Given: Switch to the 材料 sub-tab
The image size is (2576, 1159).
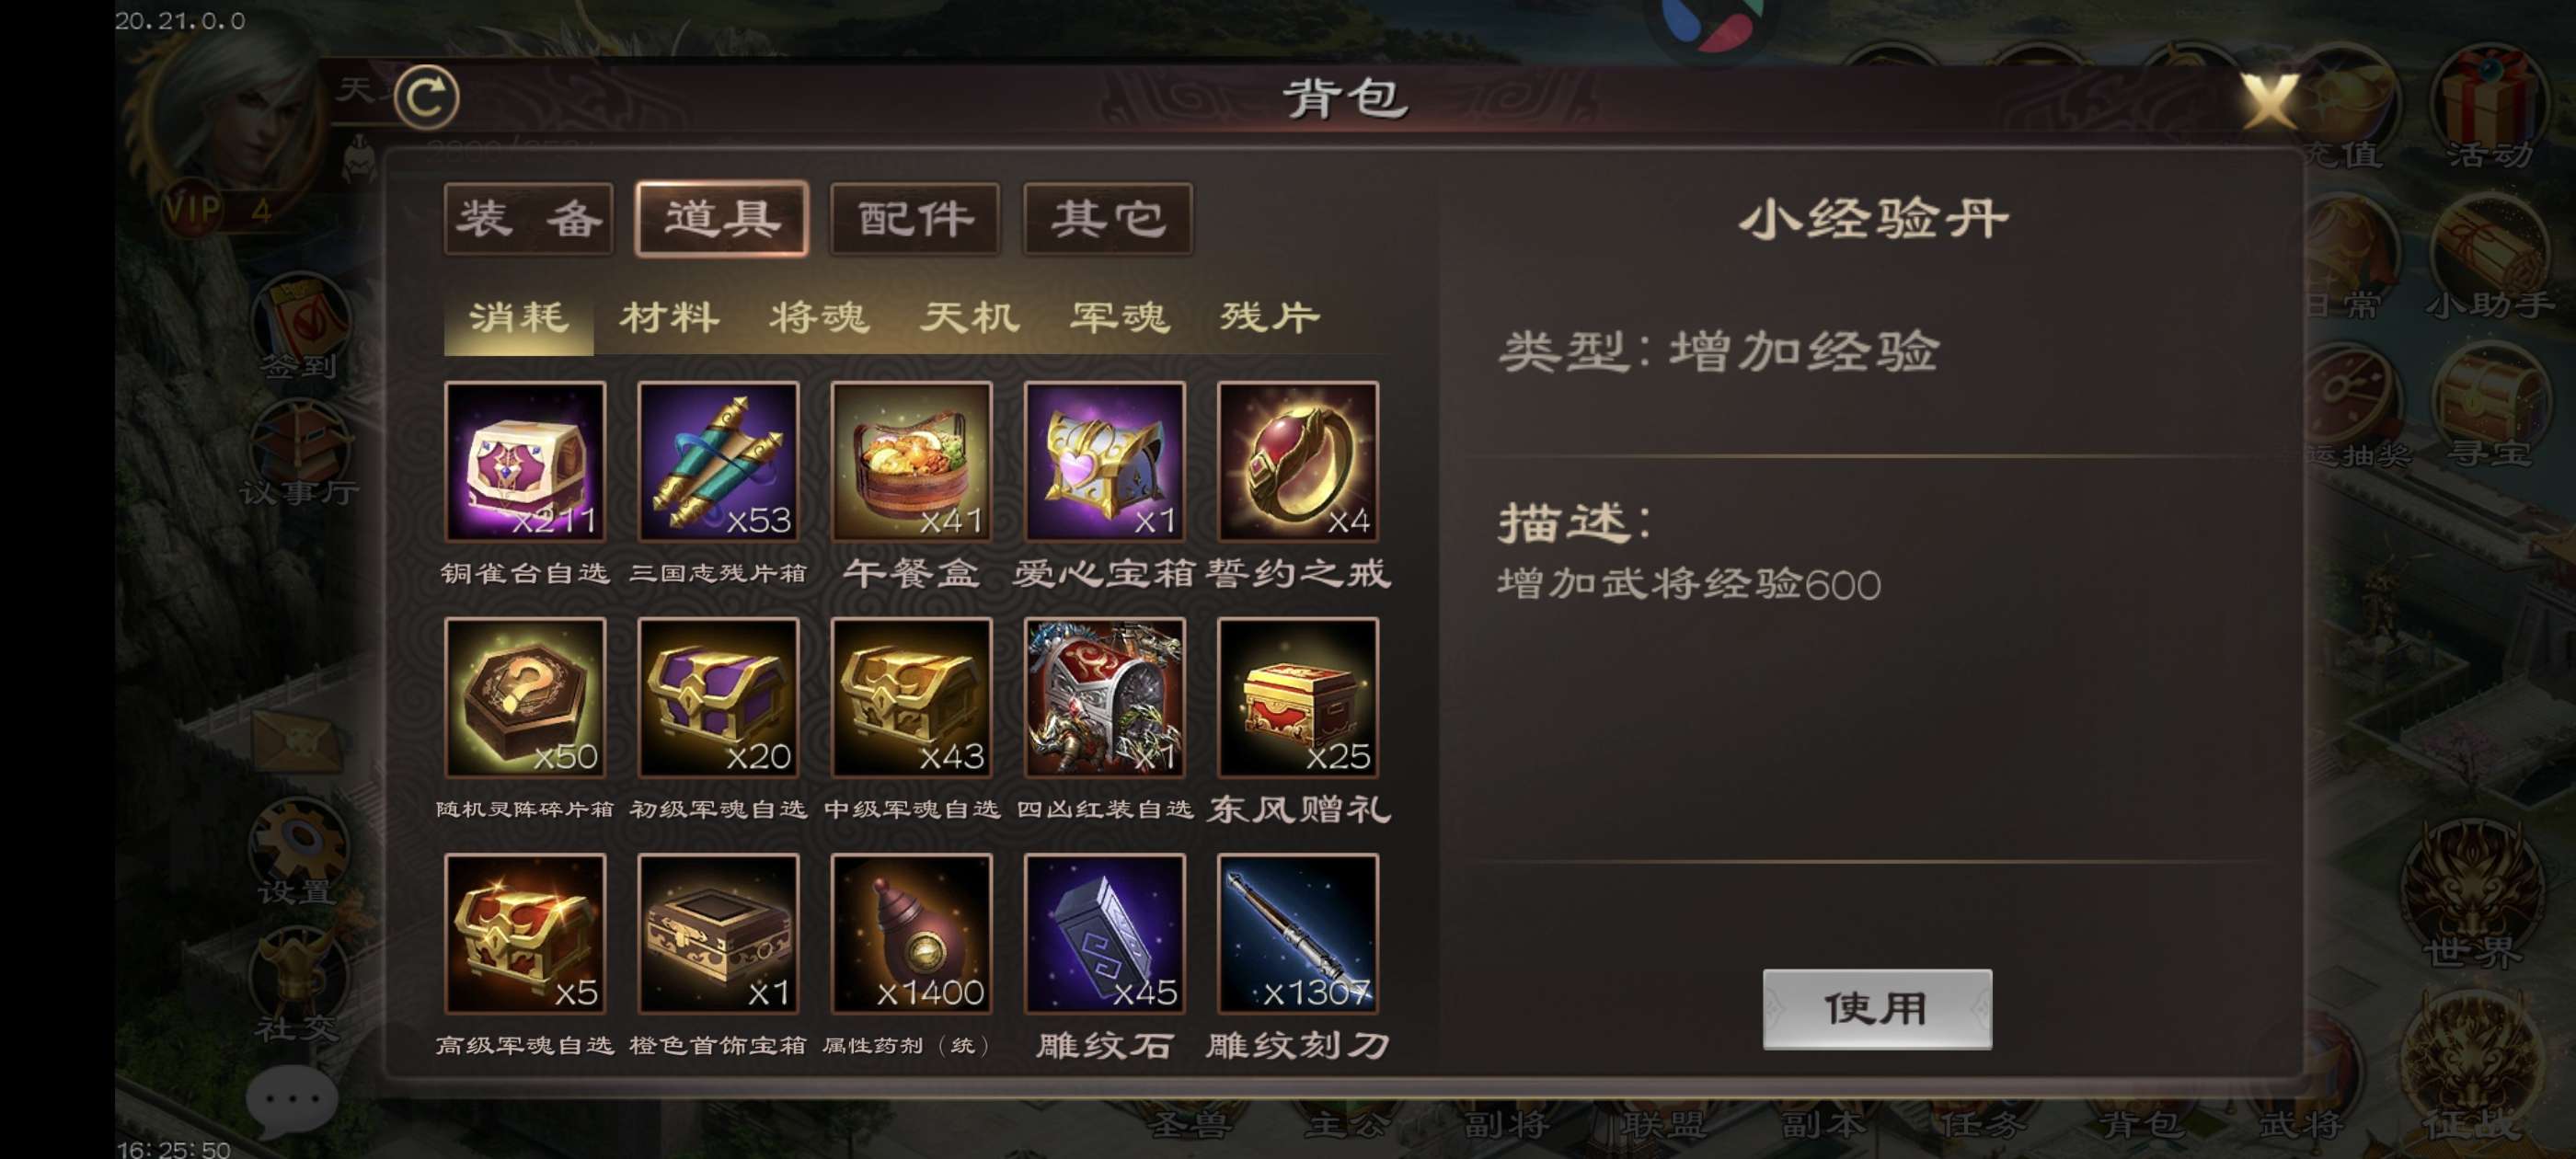Looking at the screenshot, I should tap(669, 318).
